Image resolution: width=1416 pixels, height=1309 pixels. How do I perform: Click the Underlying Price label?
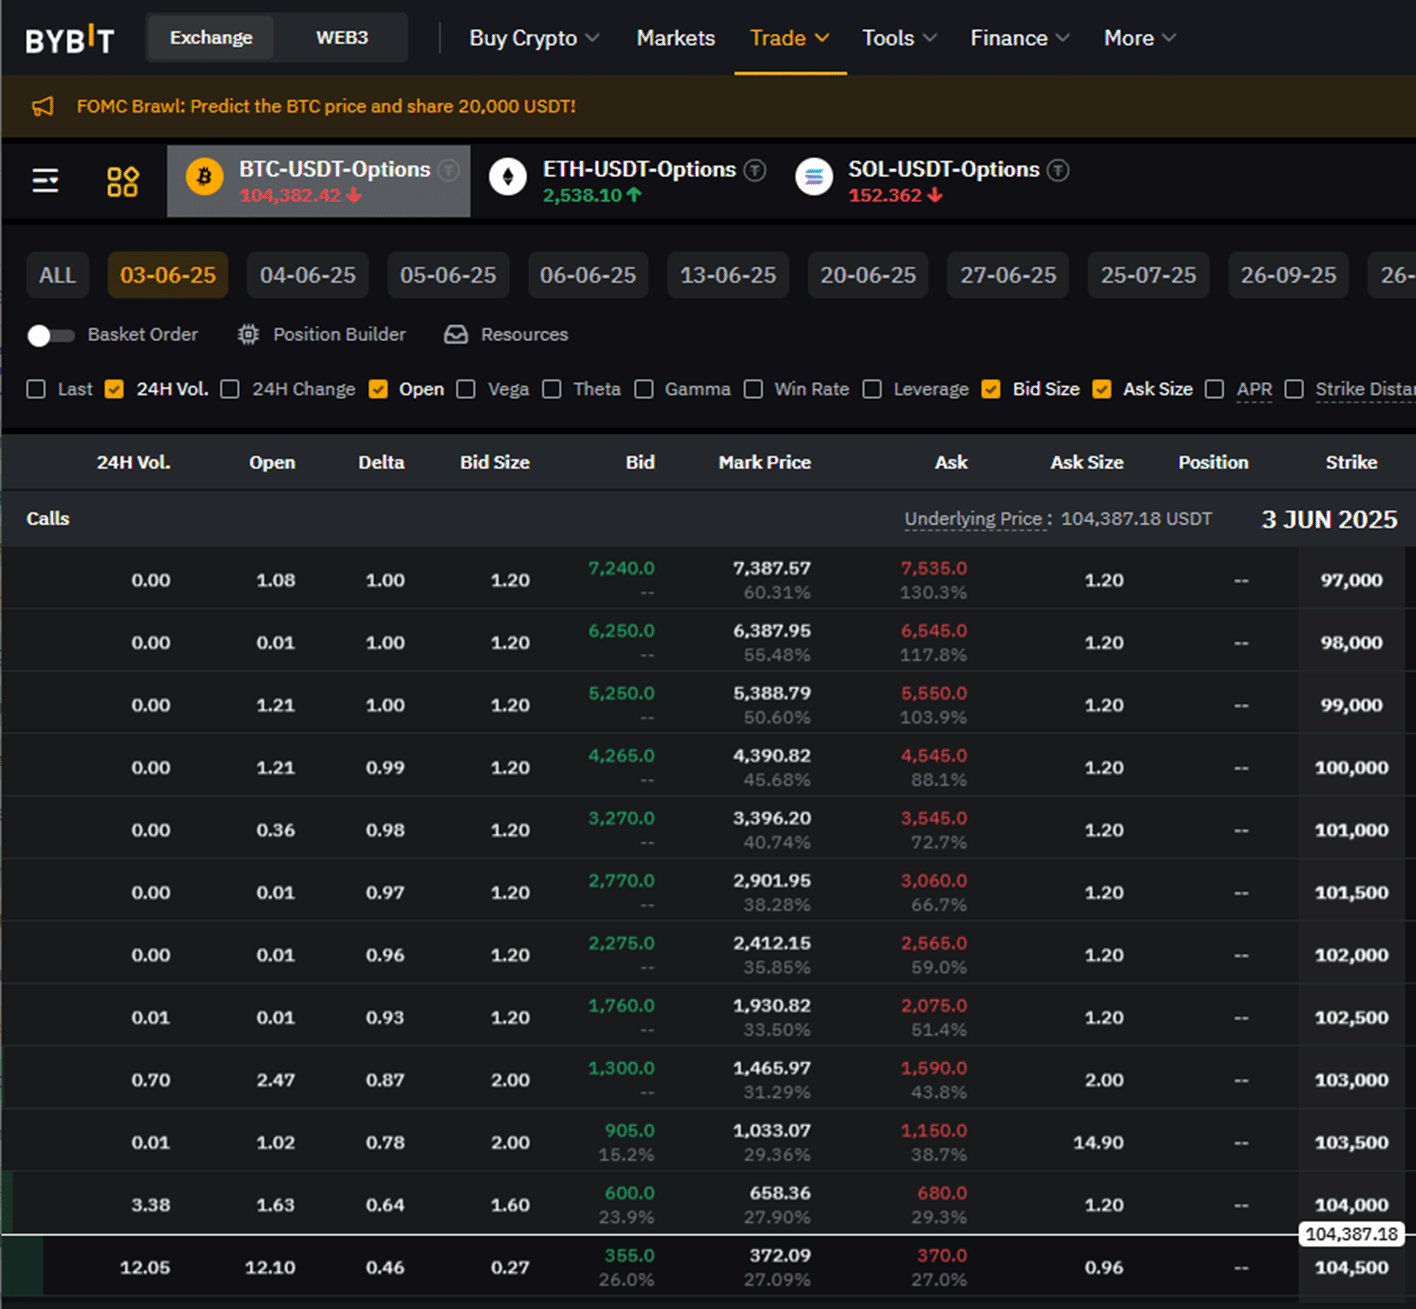click(973, 519)
